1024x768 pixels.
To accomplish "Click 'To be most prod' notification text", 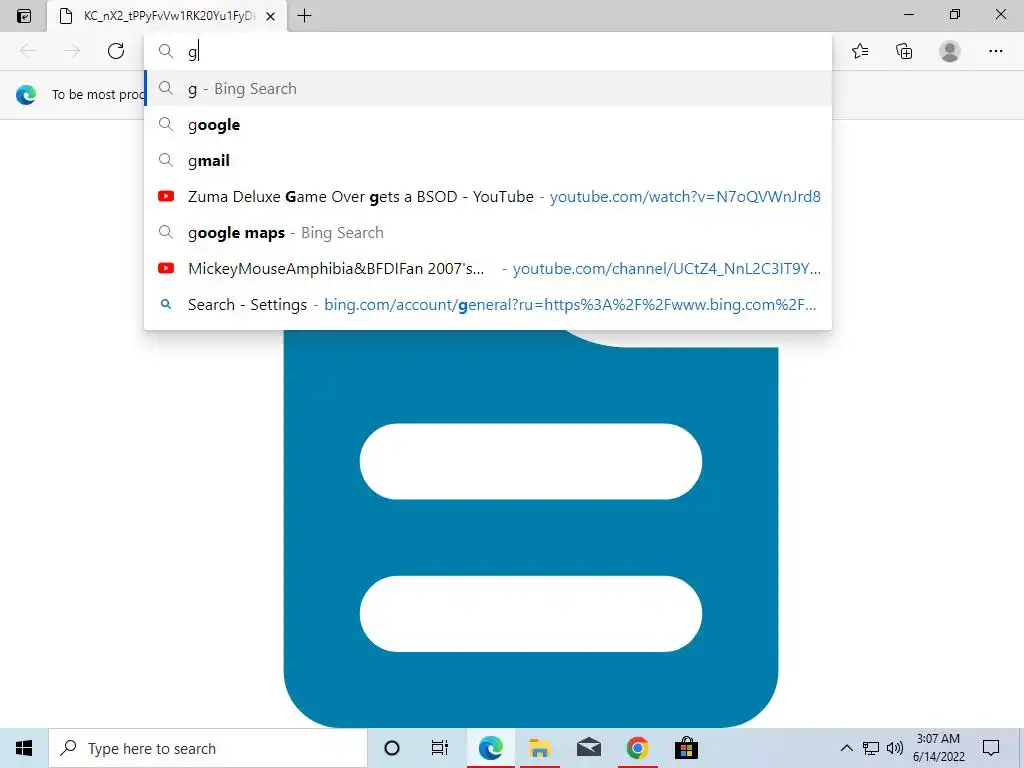I will click(98, 95).
